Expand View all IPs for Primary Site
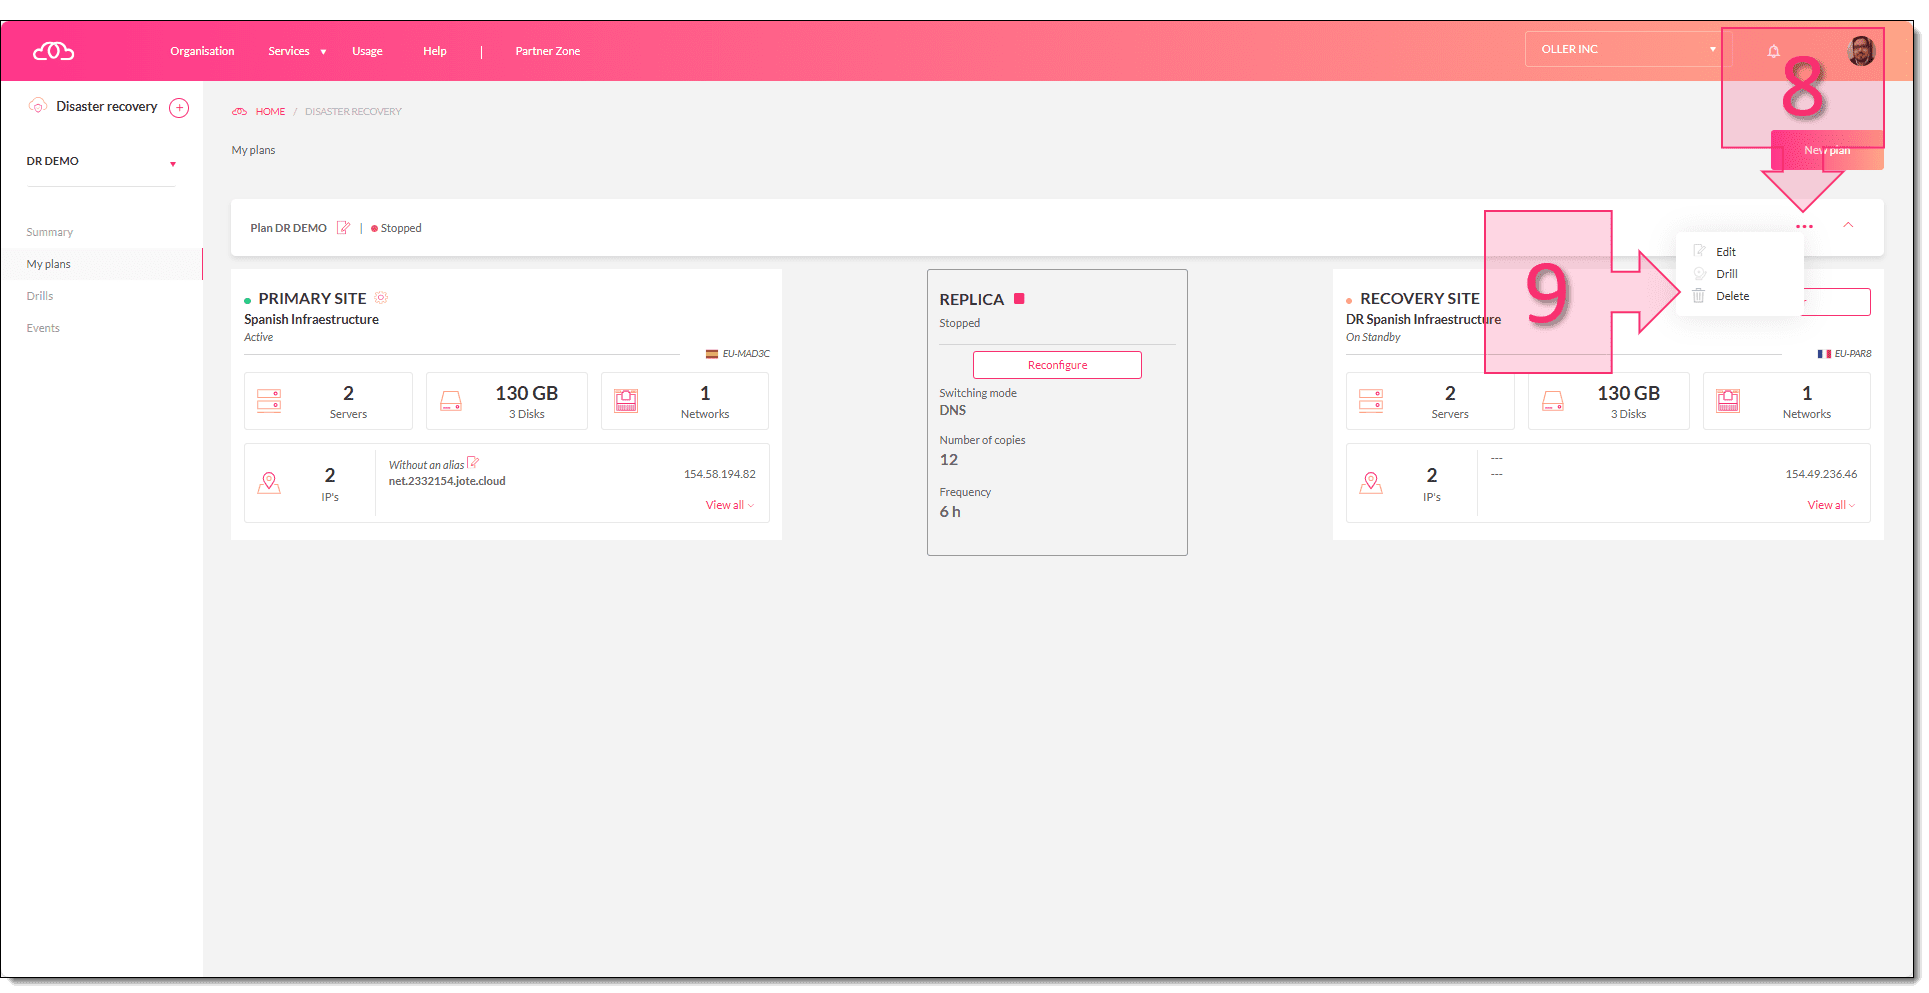This screenshot has width=1929, height=993. point(730,505)
